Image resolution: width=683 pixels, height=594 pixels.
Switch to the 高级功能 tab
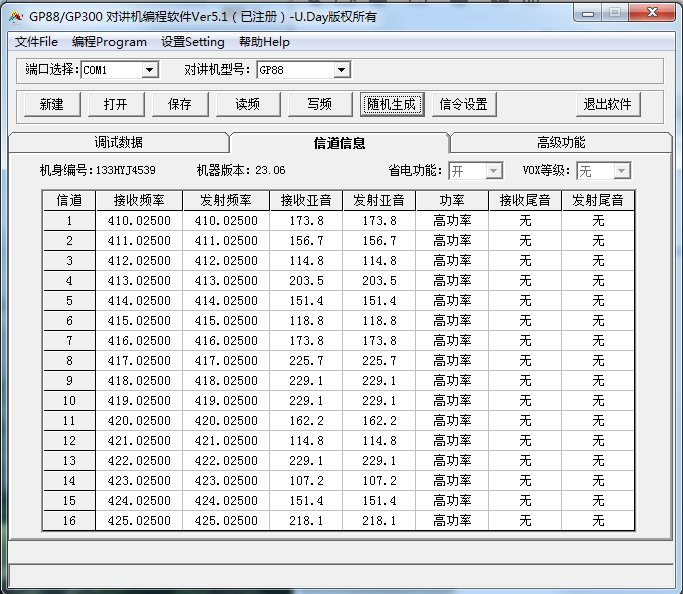tap(561, 142)
